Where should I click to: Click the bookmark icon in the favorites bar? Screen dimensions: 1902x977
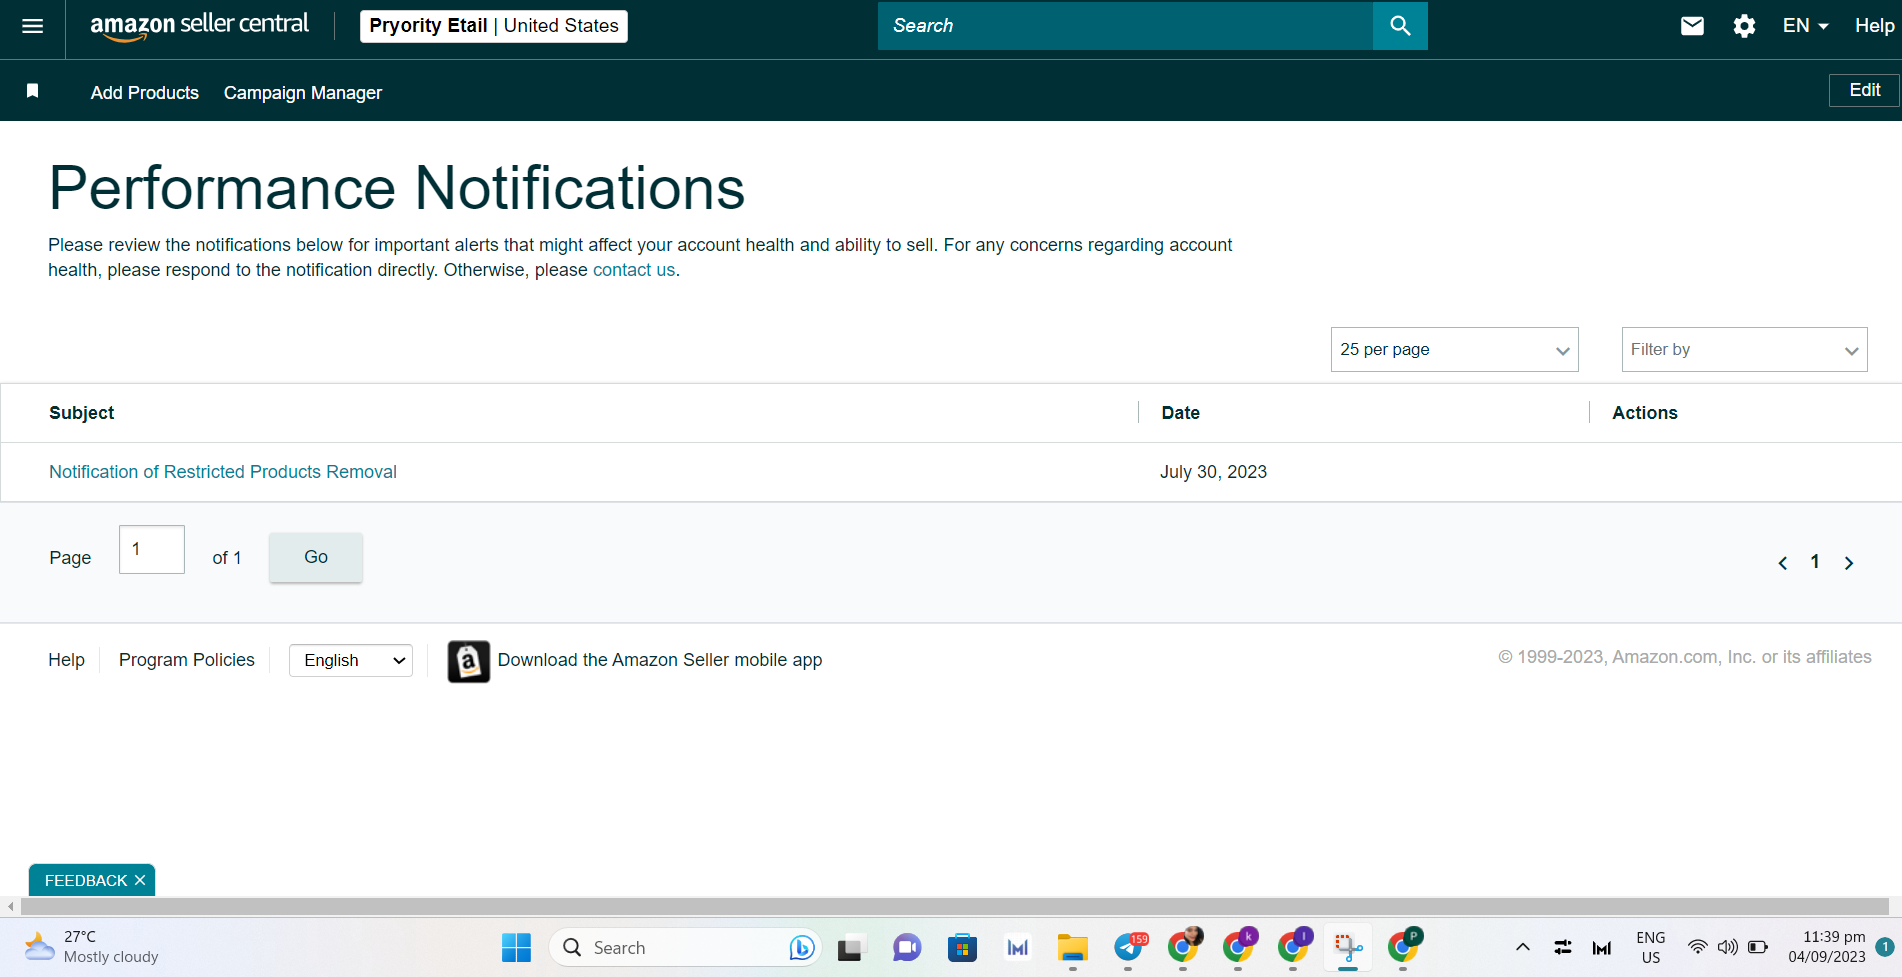tap(32, 91)
